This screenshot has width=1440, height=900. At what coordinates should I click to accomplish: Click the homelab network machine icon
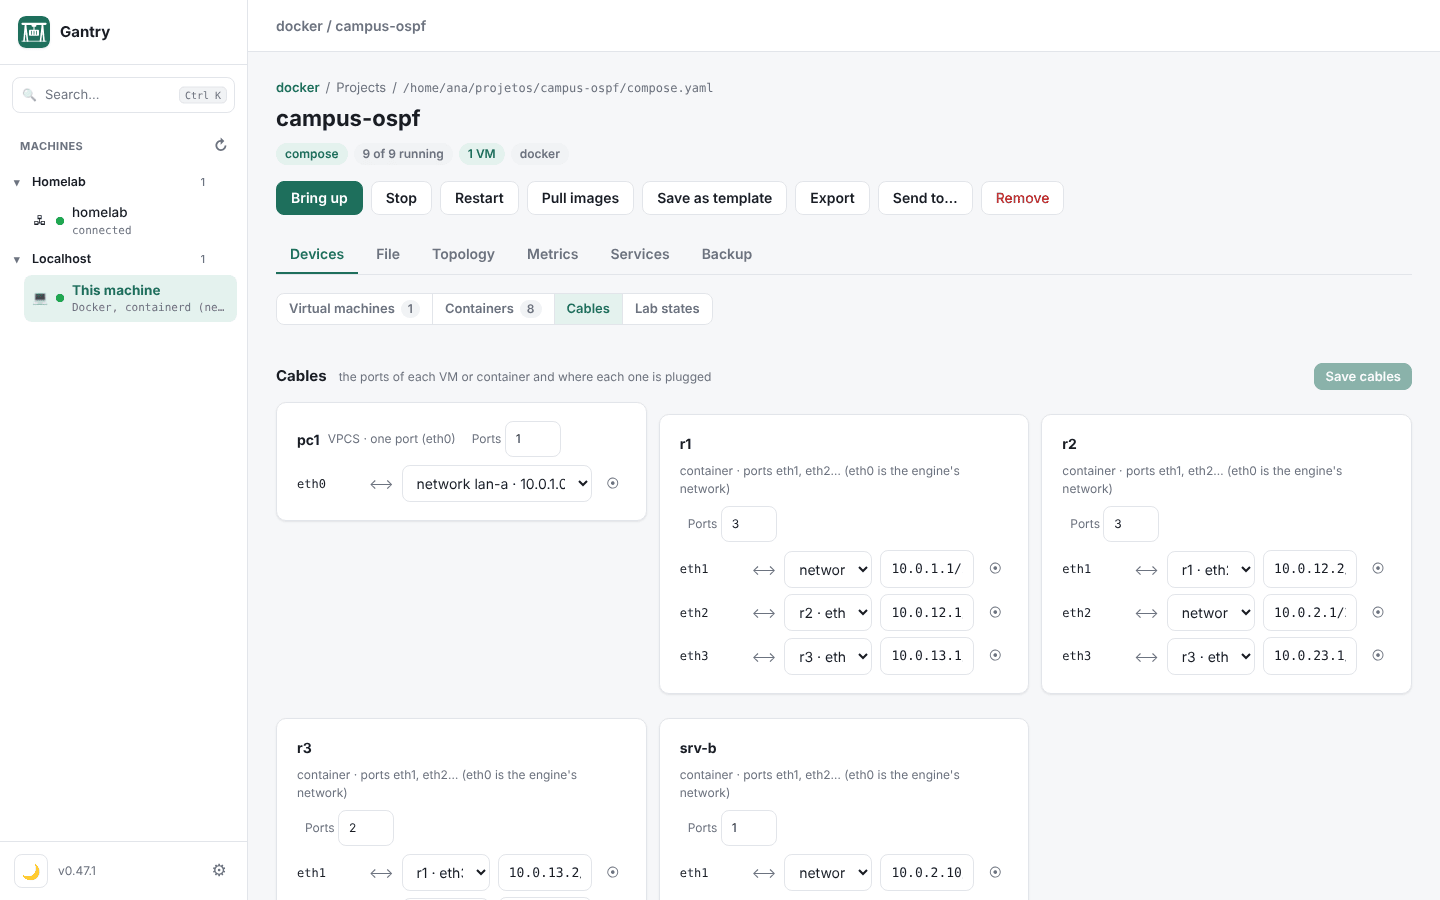coord(40,220)
